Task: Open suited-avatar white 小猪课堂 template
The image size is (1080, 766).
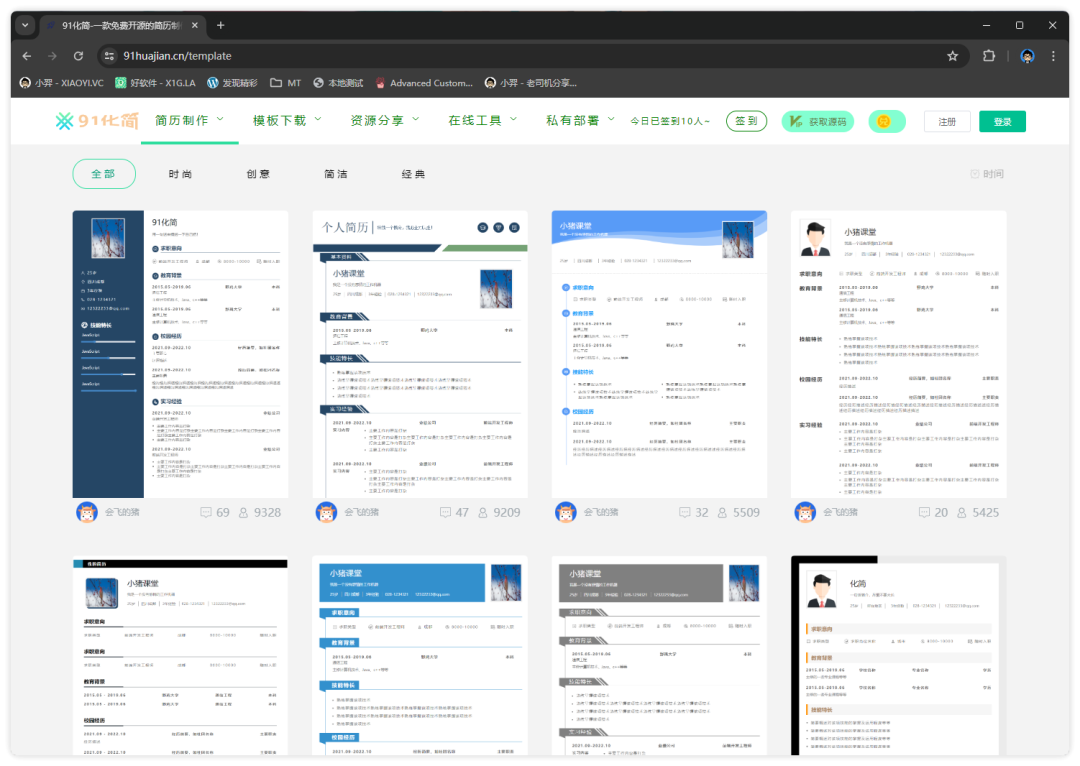Action: point(899,354)
